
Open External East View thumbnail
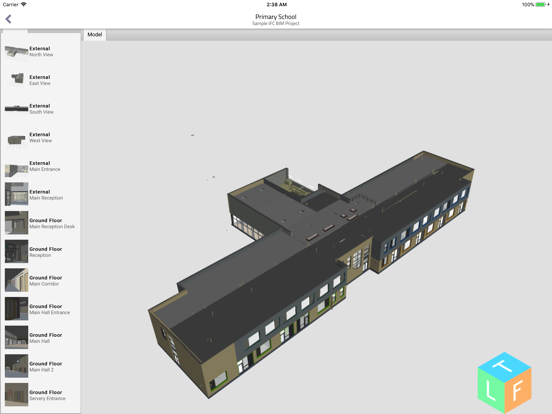(x=16, y=80)
